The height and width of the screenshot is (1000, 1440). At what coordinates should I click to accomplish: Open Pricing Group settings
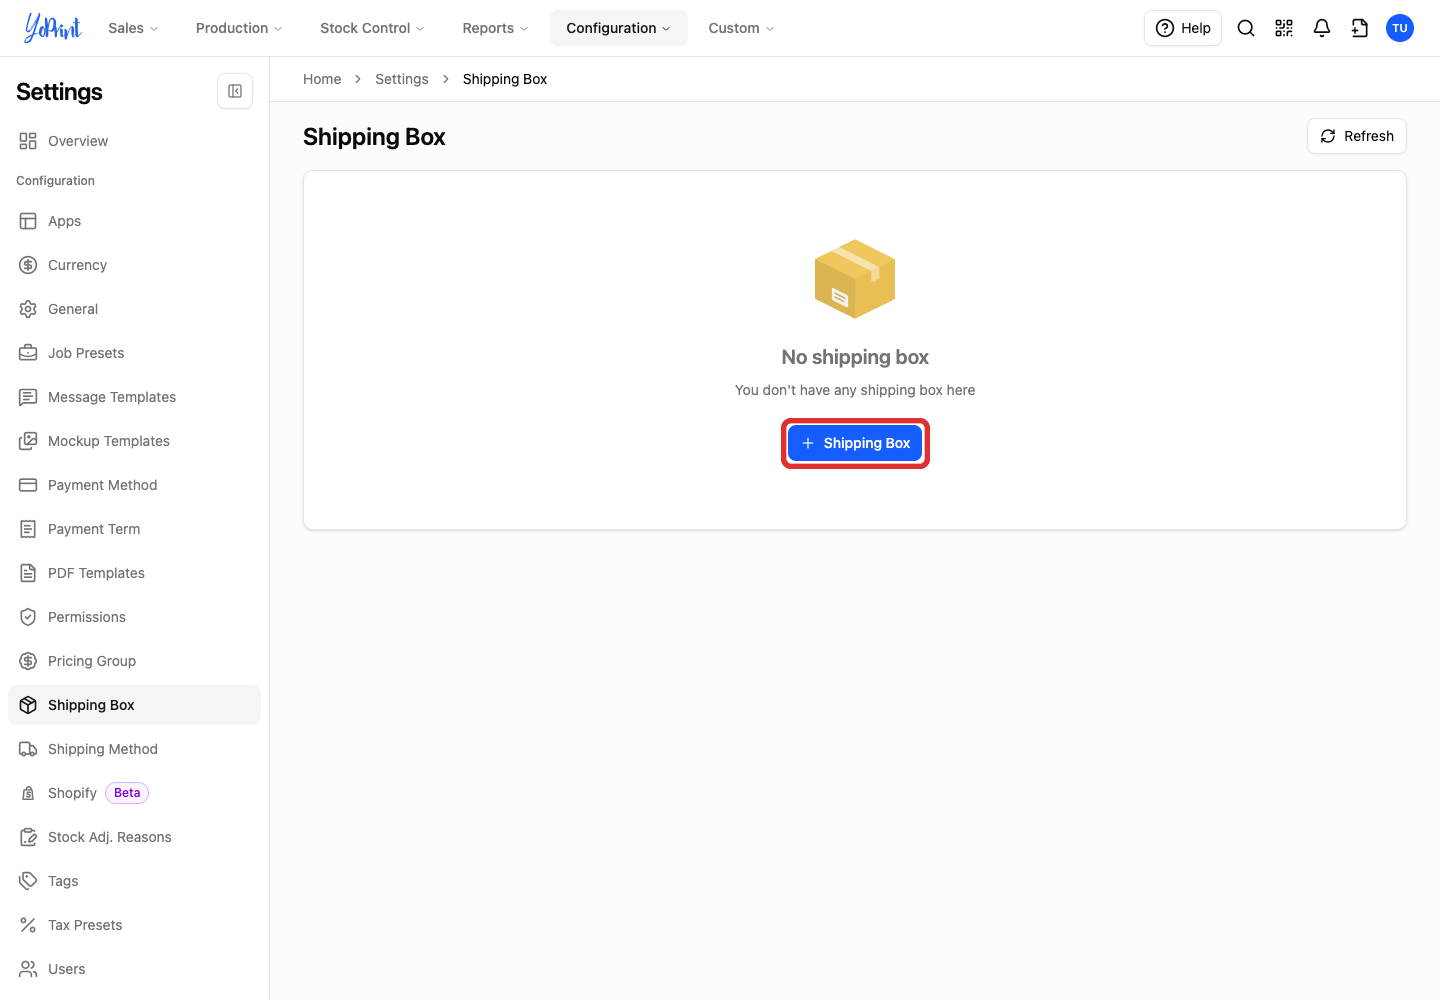[134, 661]
